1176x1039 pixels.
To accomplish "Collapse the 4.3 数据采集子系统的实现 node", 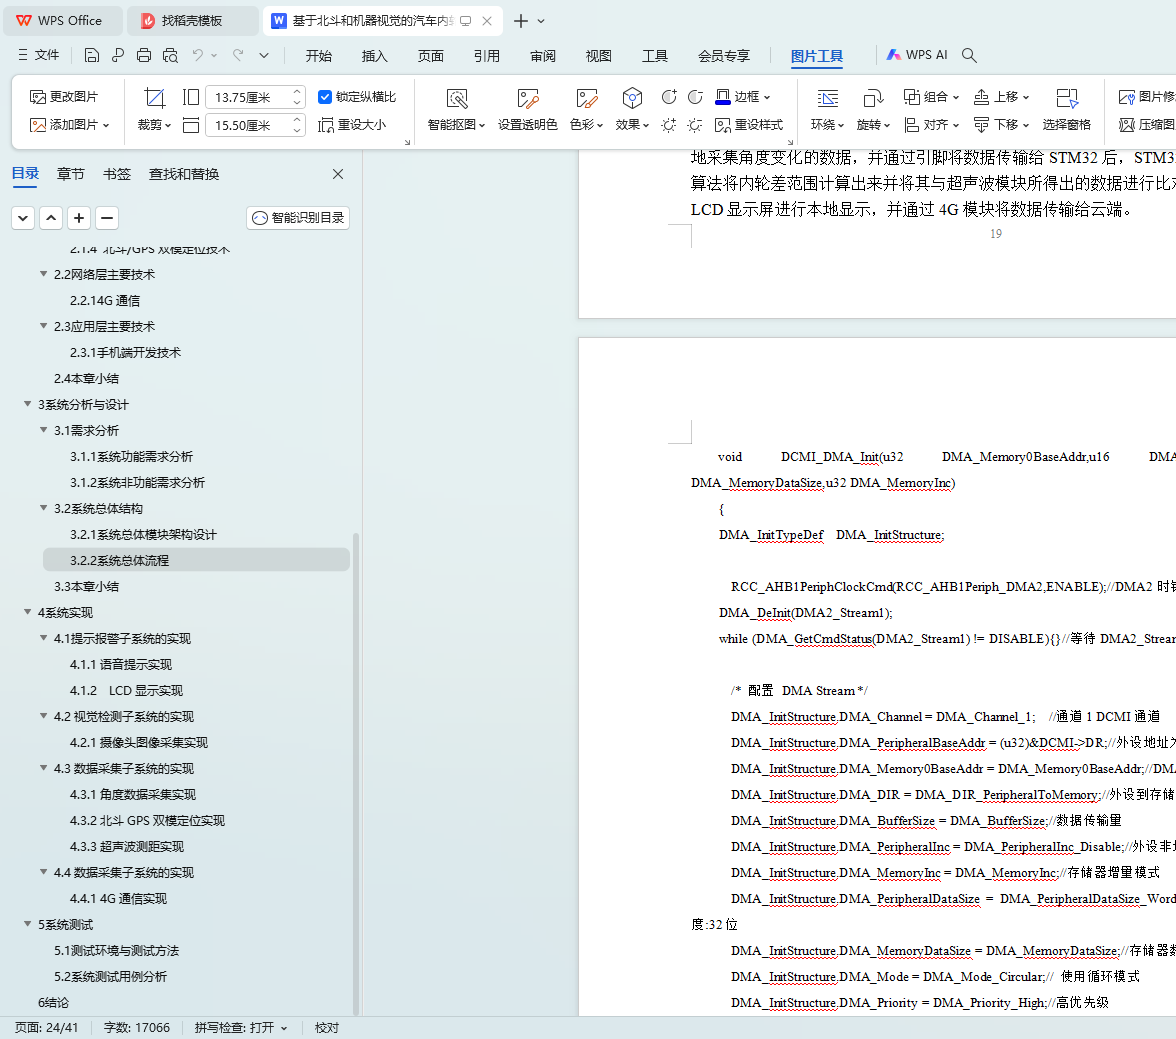I will (44, 768).
